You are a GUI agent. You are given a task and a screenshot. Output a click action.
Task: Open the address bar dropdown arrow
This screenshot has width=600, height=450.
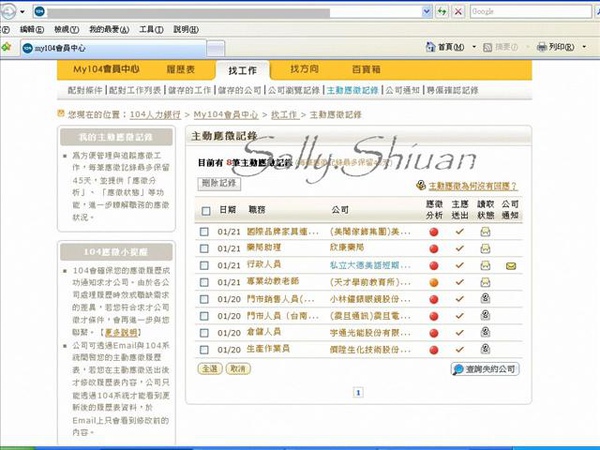pos(427,11)
